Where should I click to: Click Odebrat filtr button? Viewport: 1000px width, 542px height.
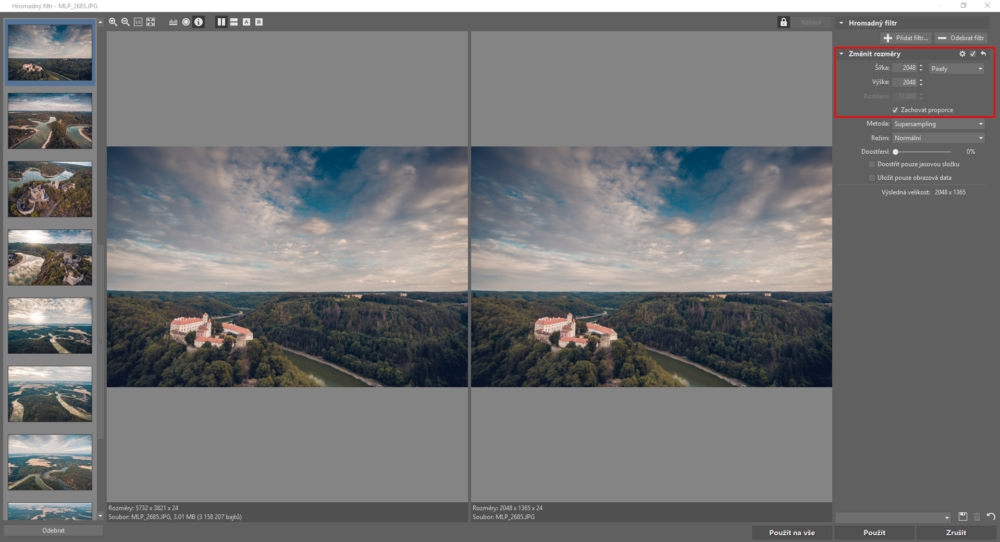(960, 38)
